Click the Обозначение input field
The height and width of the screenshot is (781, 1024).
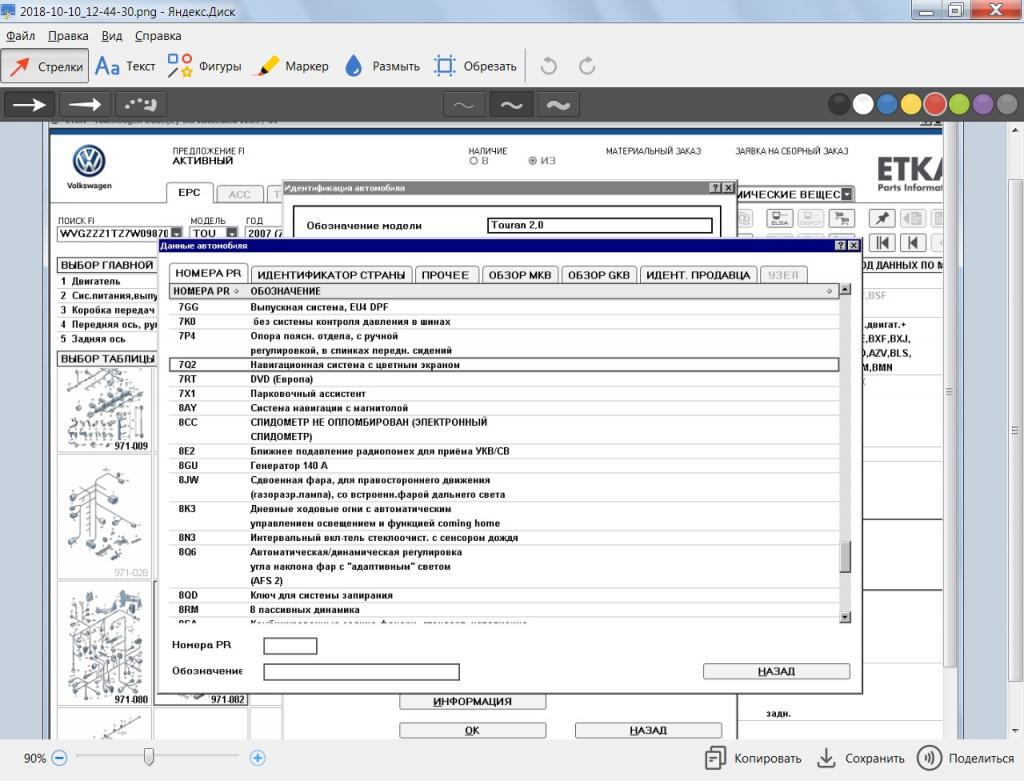[362, 672]
